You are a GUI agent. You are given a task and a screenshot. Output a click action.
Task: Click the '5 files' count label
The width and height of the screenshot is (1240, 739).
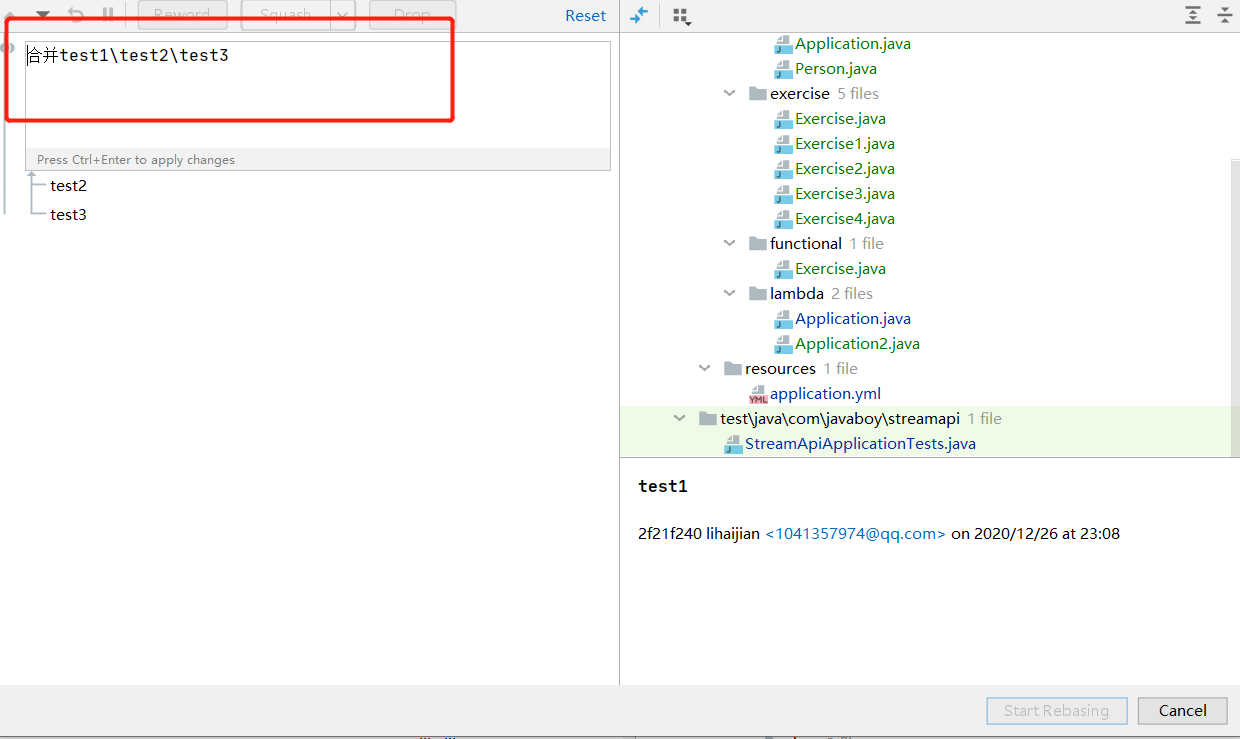coord(858,94)
